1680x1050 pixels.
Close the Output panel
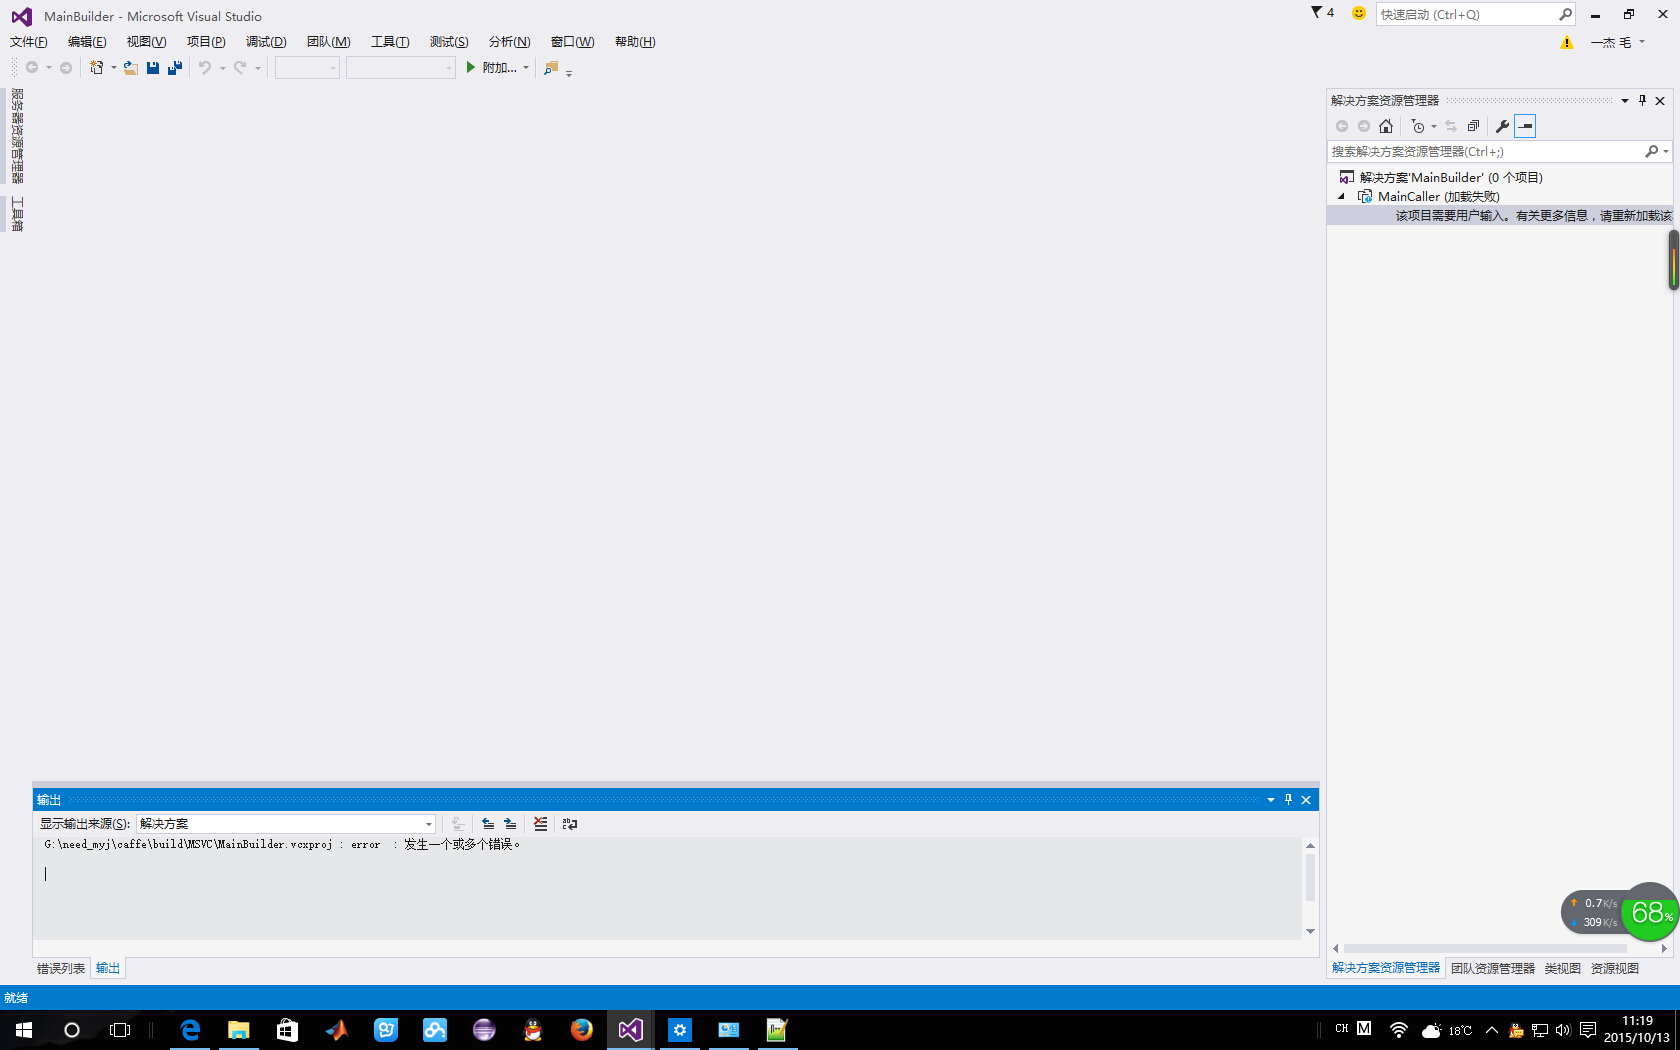1306,800
